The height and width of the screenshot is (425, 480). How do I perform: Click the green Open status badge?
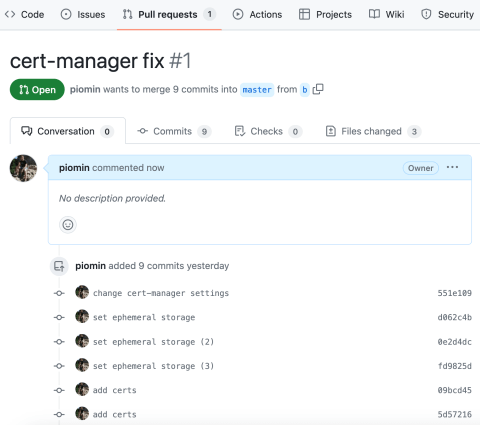pos(37,89)
